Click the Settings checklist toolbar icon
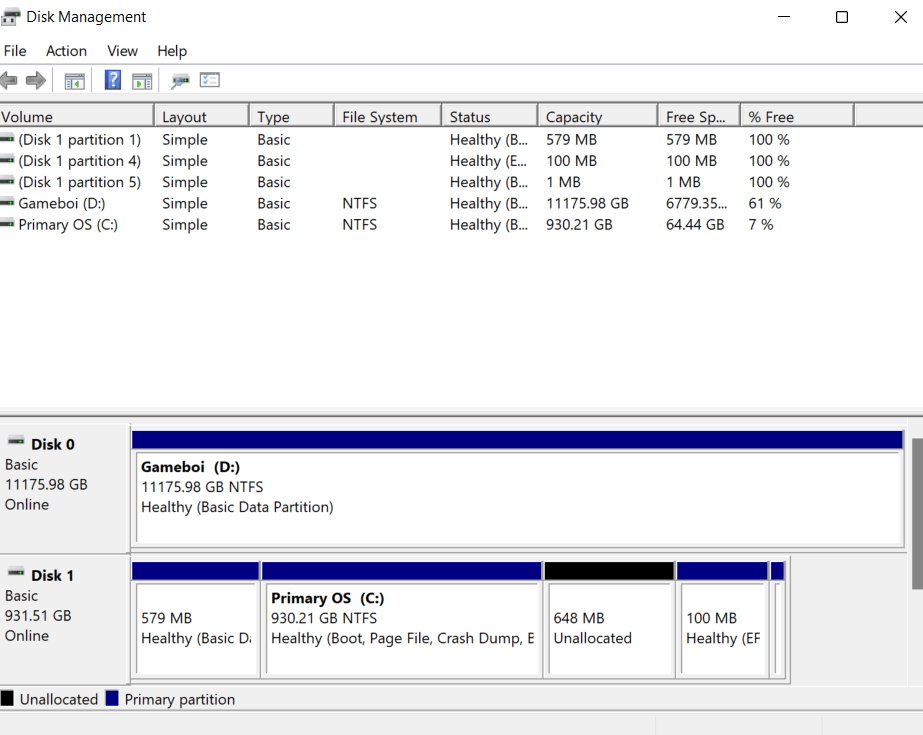 [x=210, y=80]
